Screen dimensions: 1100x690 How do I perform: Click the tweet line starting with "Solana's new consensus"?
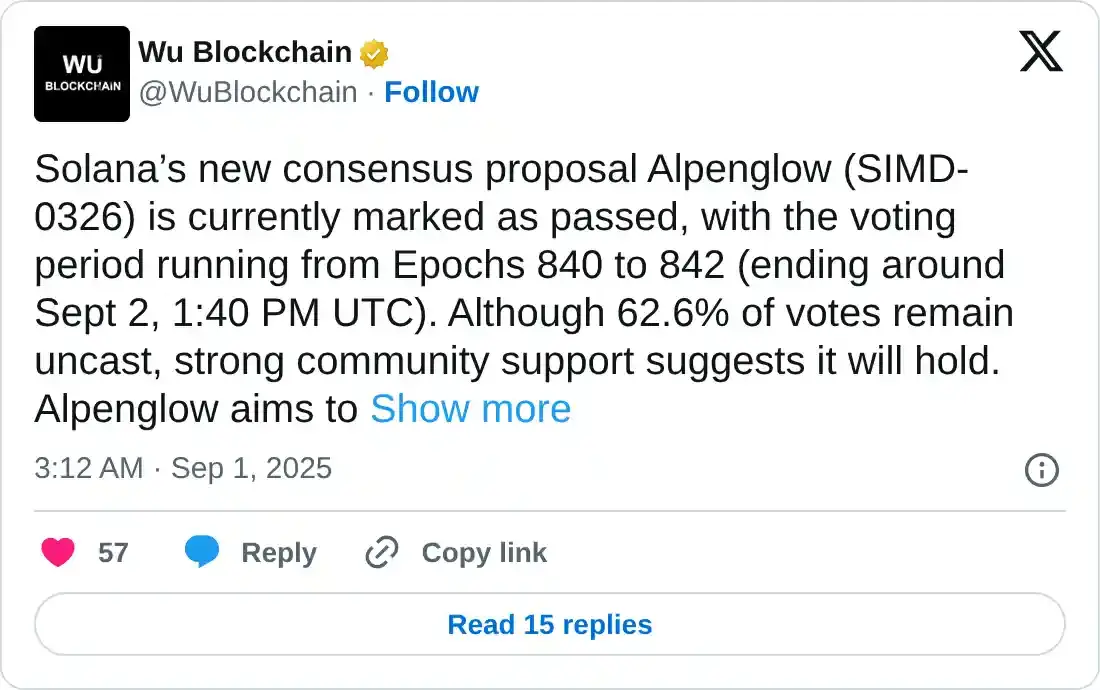pyautogui.click(x=500, y=170)
